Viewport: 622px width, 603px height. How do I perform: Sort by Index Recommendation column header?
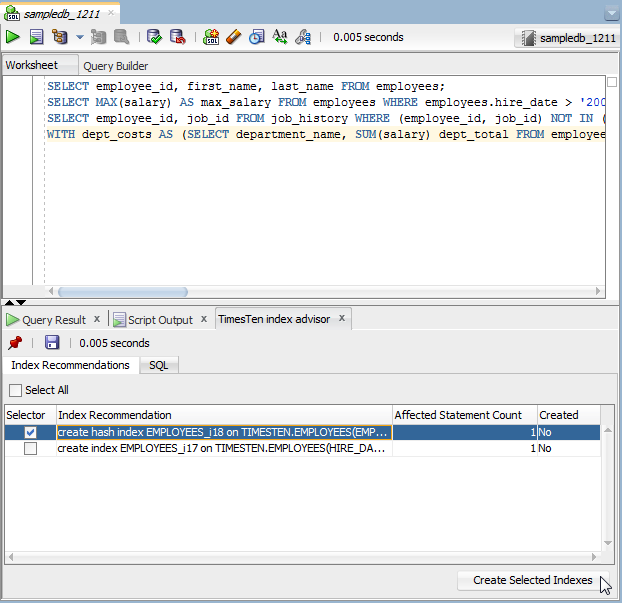[x=224, y=415]
